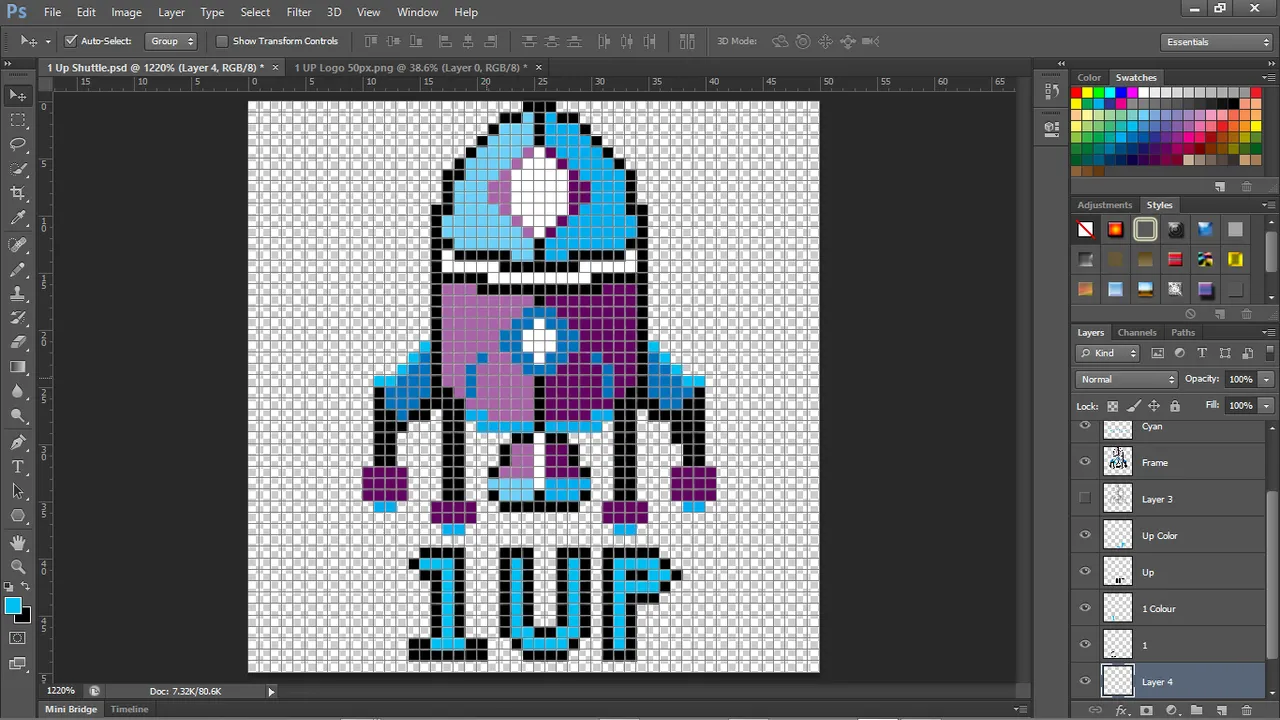The height and width of the screenshot is (720, 1280).
Task: Select the Eraser tool
Action: [18, 343]
